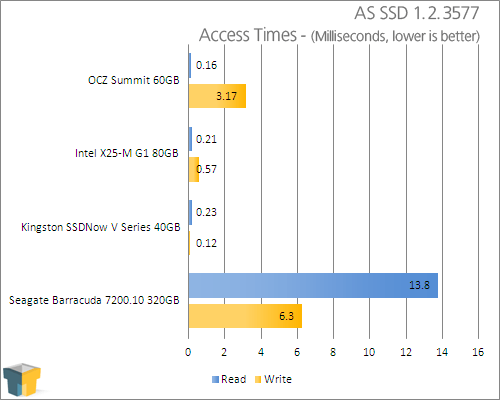500x400 pixels.
Task: Click the 0.16 read value
Action: click(206, 65)
